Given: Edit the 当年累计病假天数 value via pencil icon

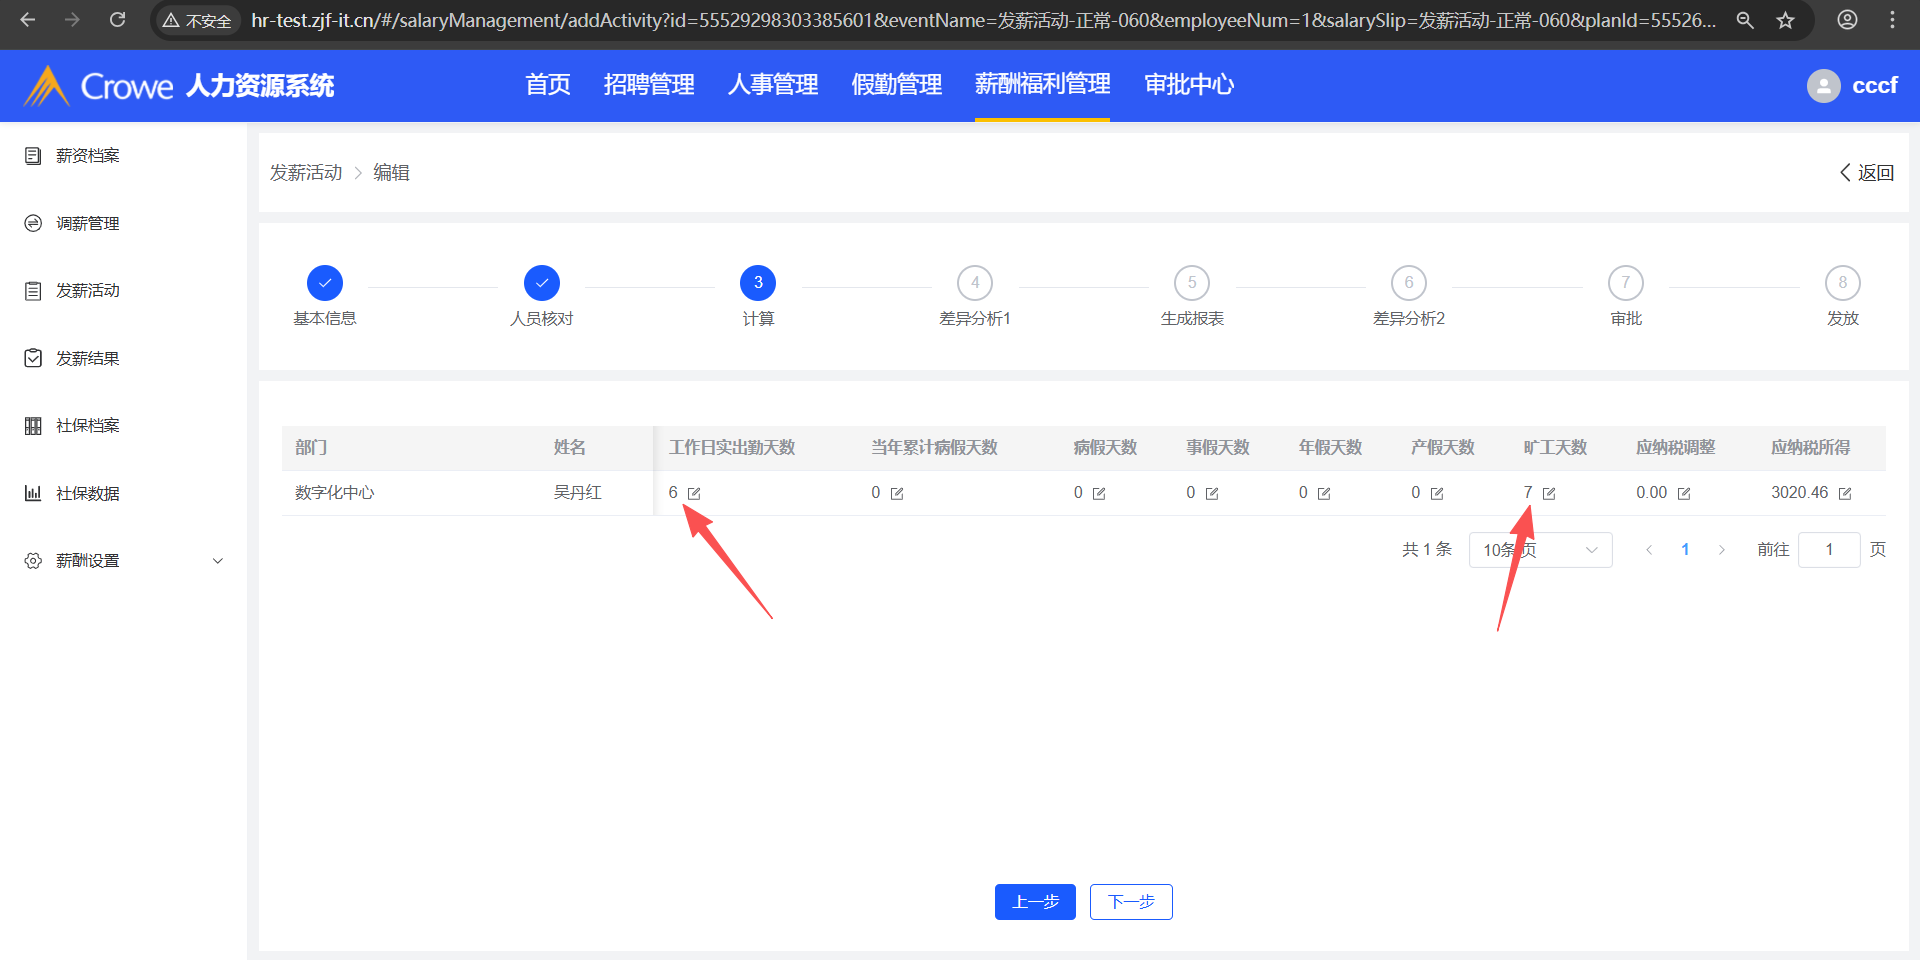Looking at the screenshot, I should (x=897, y=494).
